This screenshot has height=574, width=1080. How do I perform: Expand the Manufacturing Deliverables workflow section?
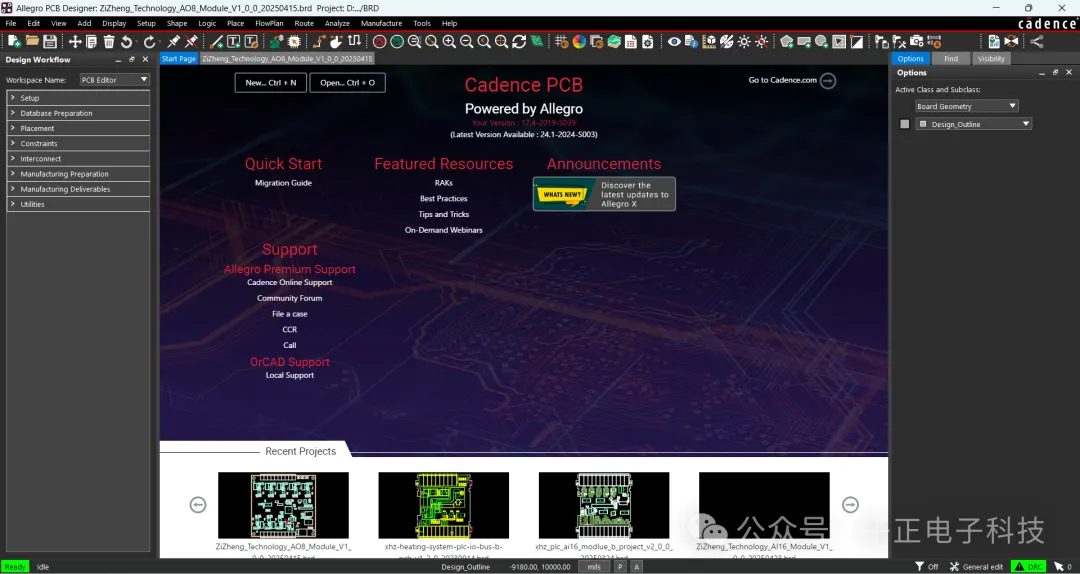(x=78, y=189)
